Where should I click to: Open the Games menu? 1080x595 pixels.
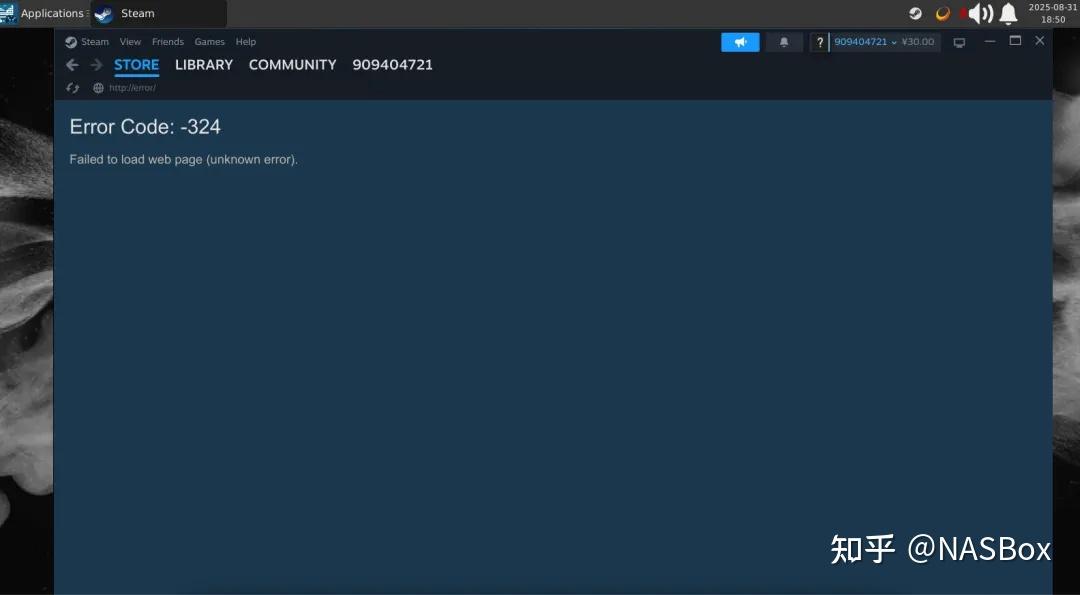tap(209, 41)
